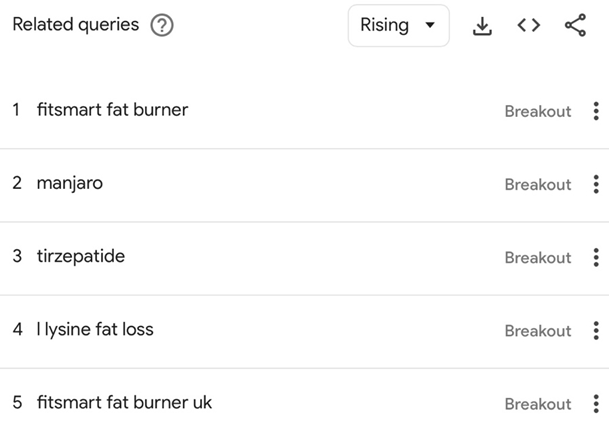609x434 pixels.
Task: Click the Rising dropdown arrow
Action: [430, 25]
